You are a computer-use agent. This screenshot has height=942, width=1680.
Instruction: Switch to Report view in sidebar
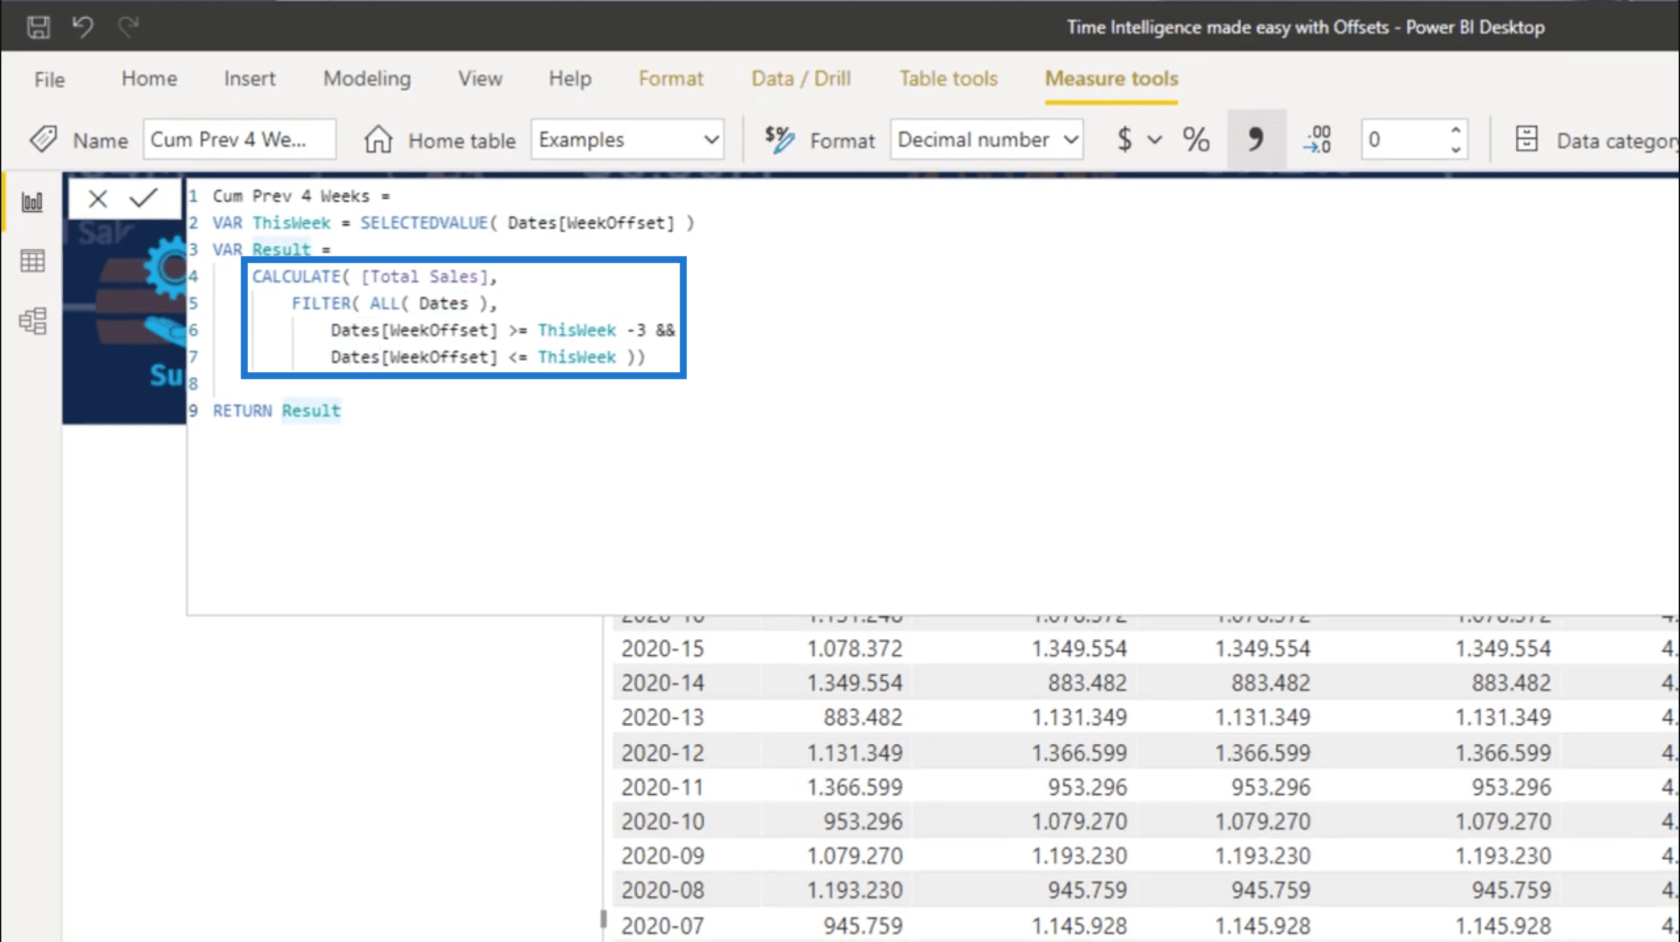click(x=33, y=202)
